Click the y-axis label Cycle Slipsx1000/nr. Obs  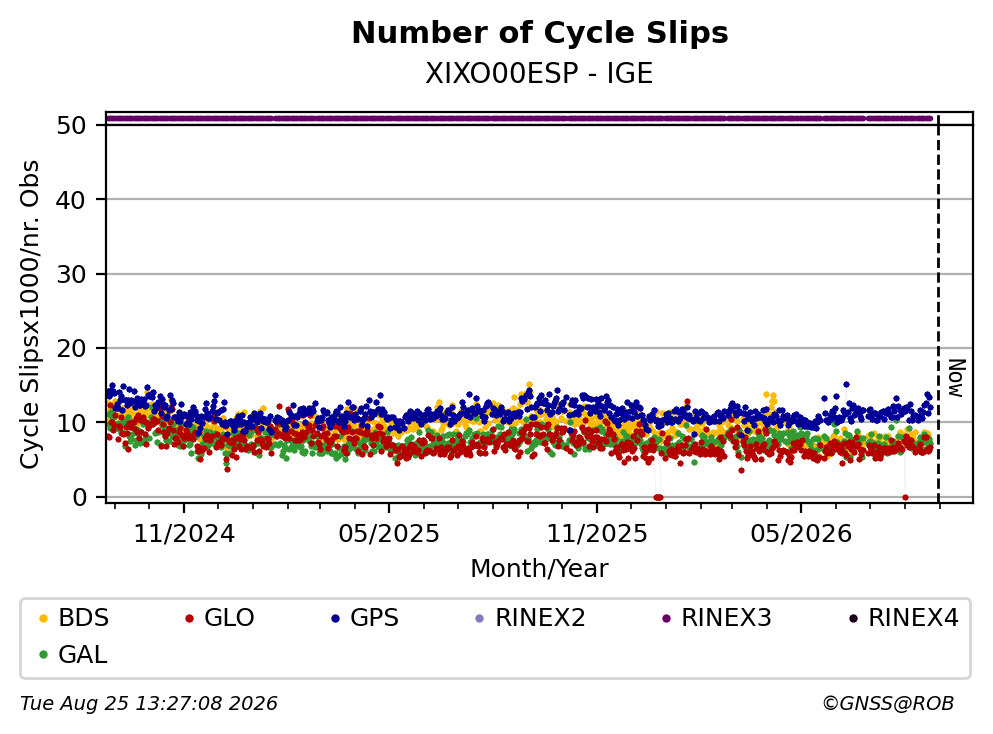pos(29,314)
